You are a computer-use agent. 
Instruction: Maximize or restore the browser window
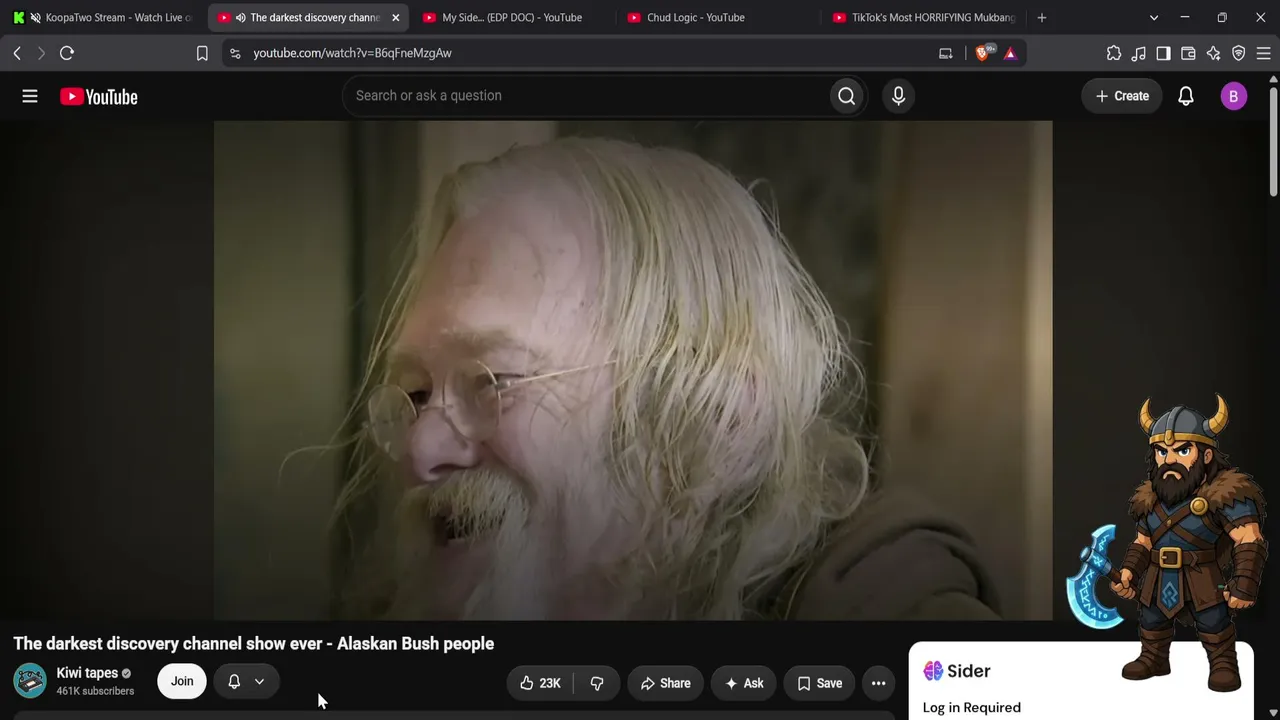point(1222,17)
